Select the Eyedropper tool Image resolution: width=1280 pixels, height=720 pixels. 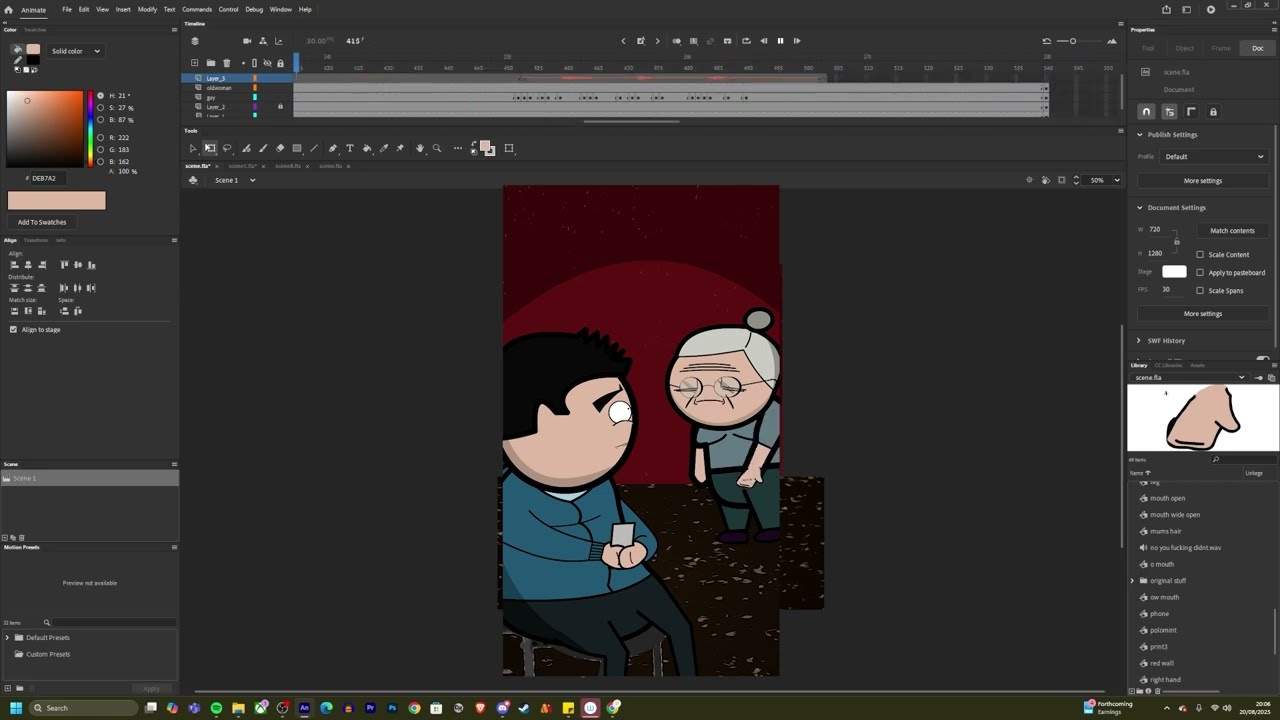click(384, 148)
